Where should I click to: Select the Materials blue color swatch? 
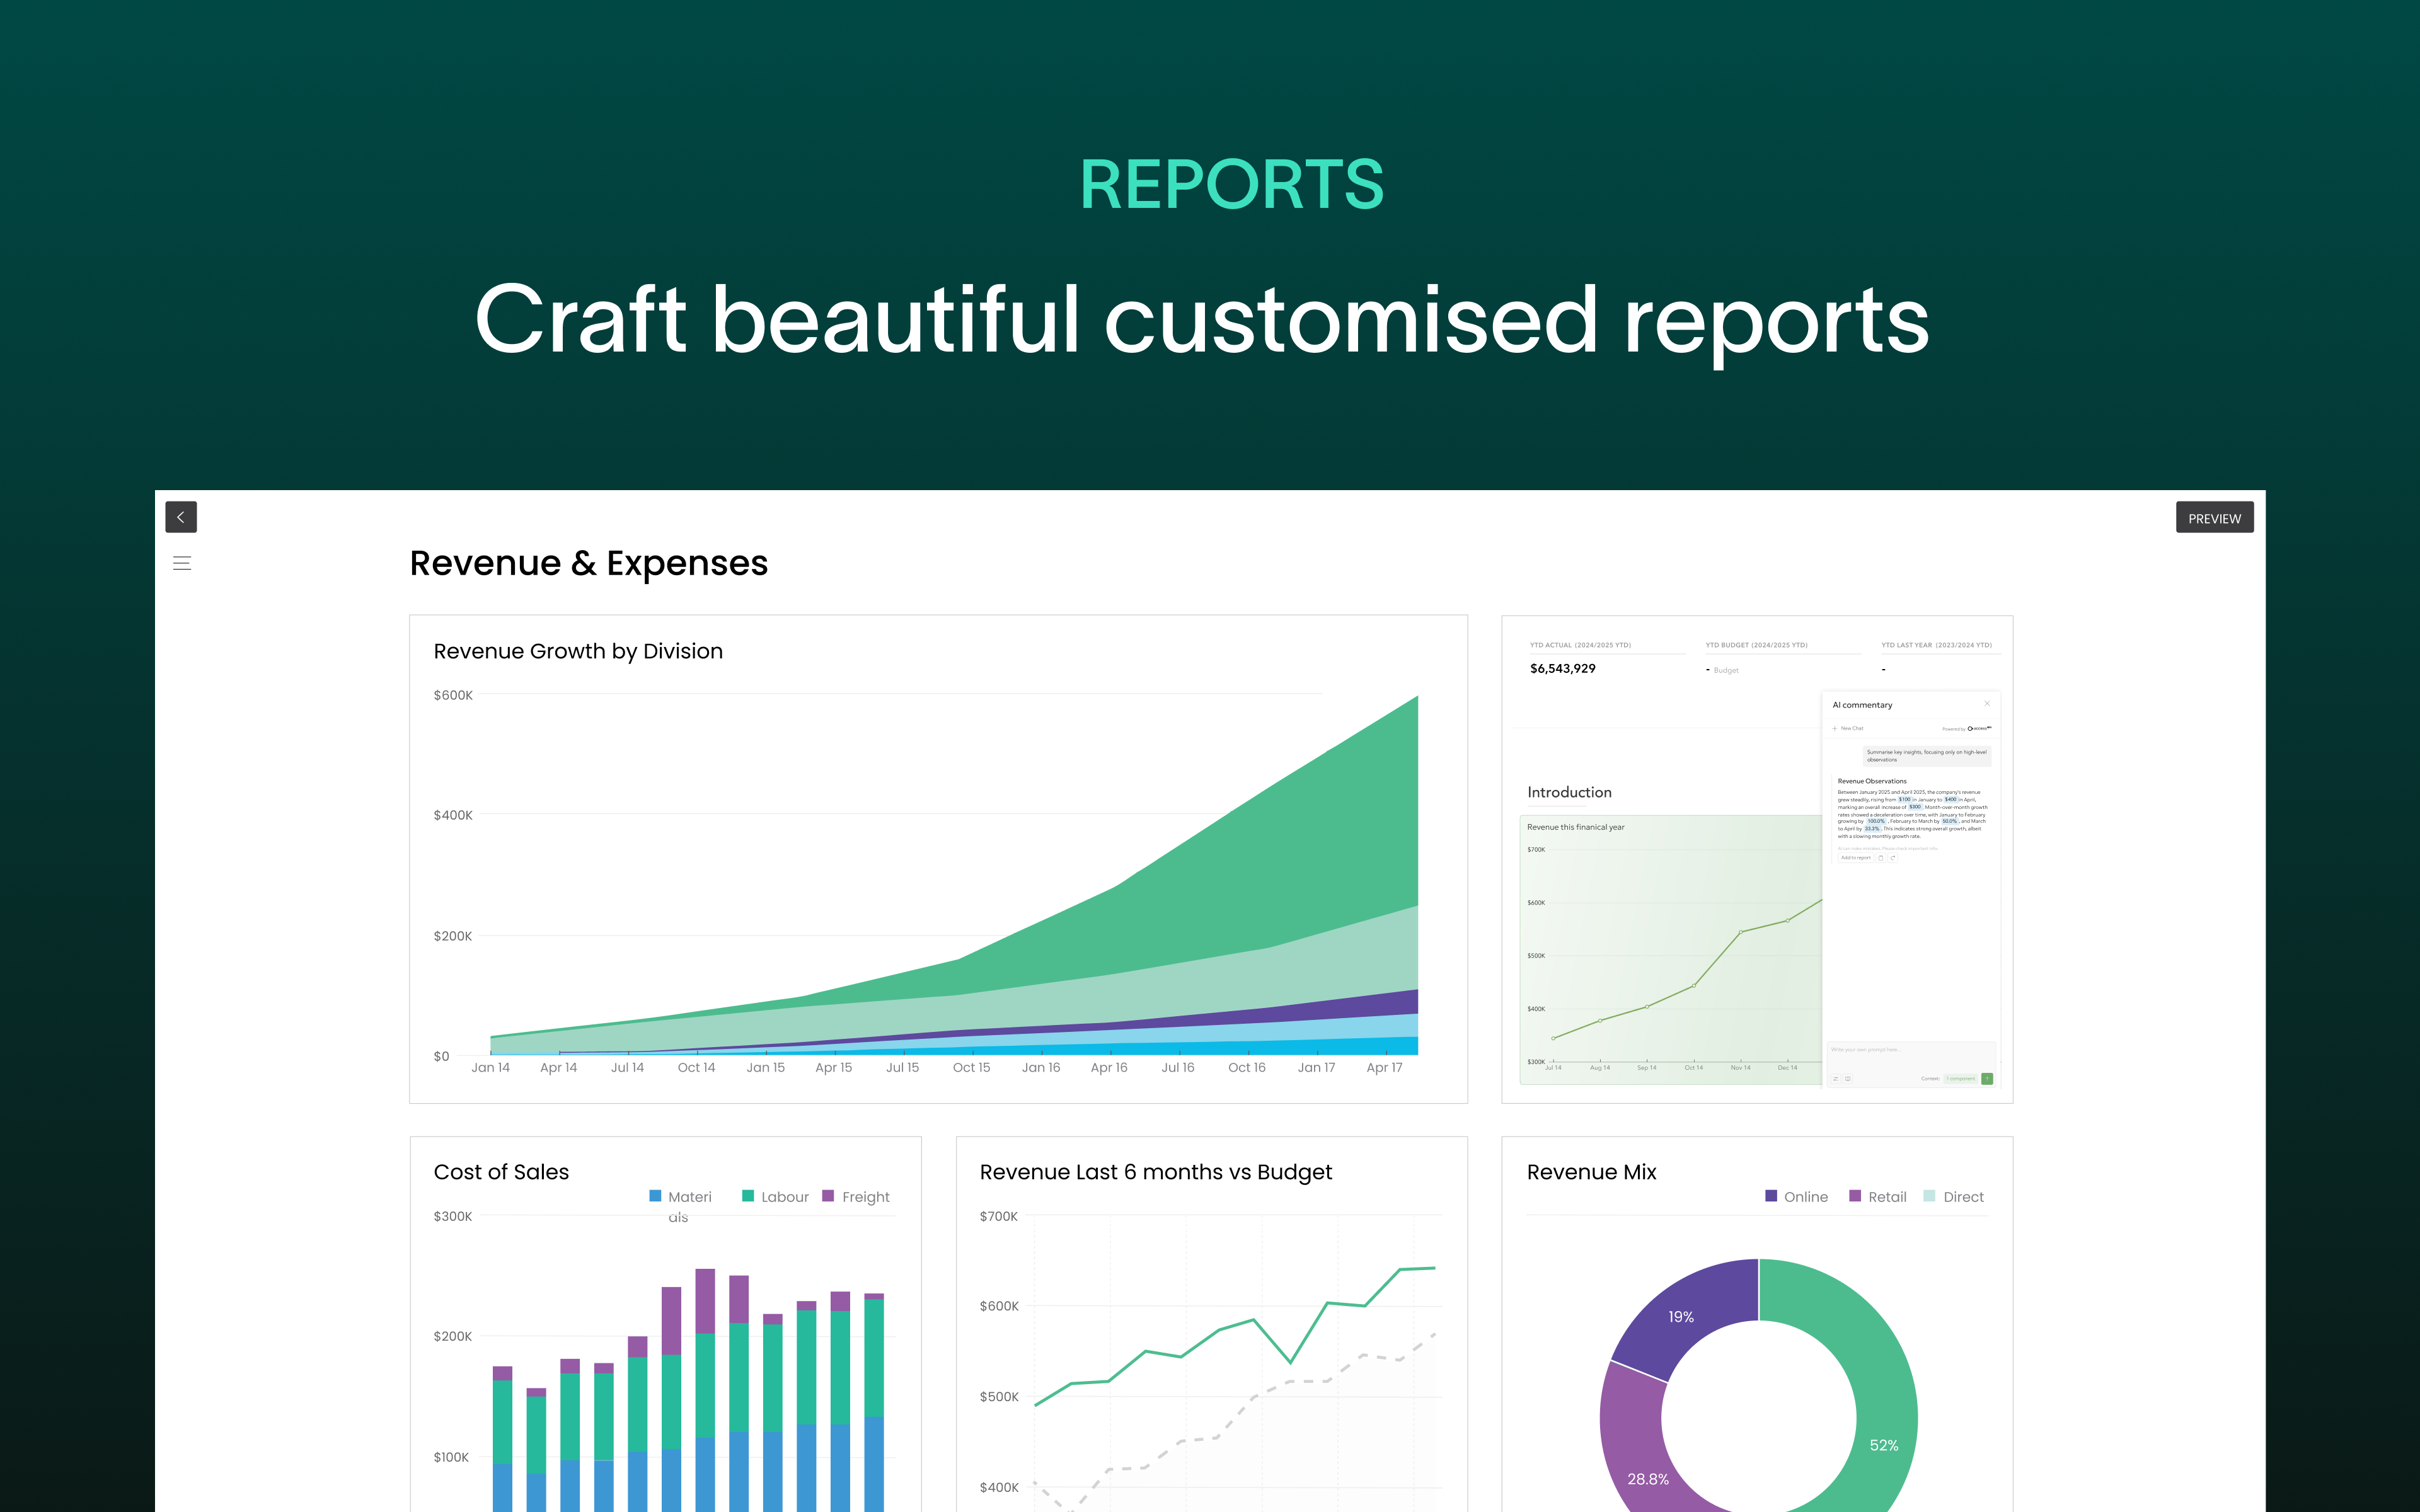coord(655,1196)
